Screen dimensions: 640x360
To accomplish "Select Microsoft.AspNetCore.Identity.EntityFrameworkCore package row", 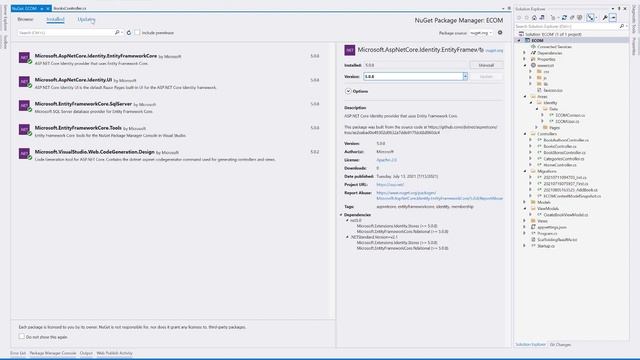I will [170, 59].
